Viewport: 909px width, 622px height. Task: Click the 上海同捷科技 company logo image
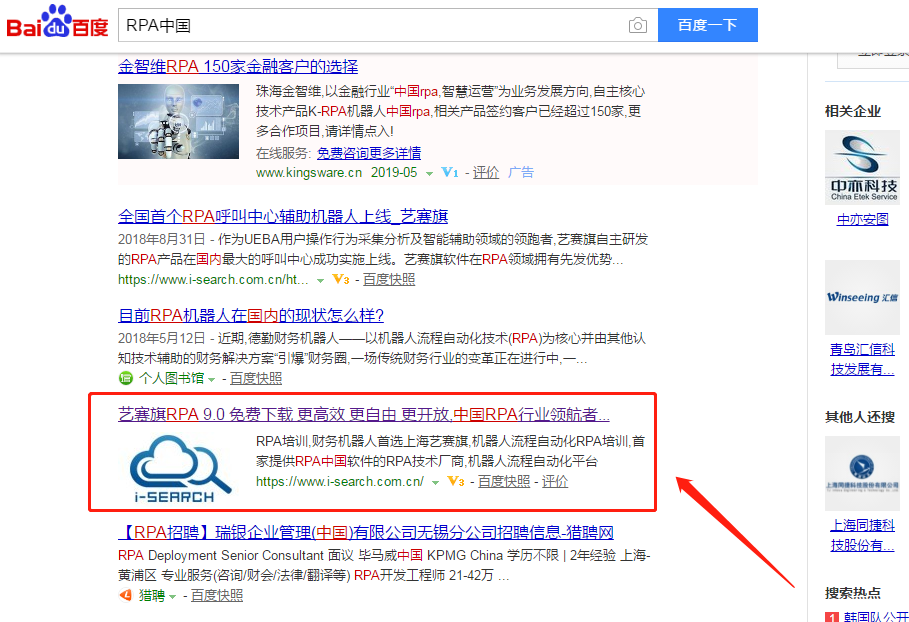[x=863, y=474]
